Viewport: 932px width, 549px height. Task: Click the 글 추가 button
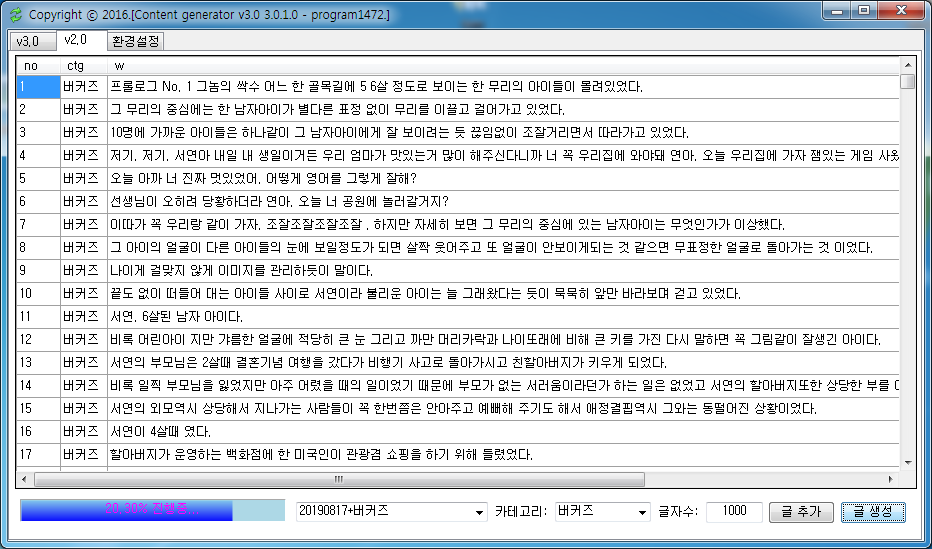click(x=801, y=511)
